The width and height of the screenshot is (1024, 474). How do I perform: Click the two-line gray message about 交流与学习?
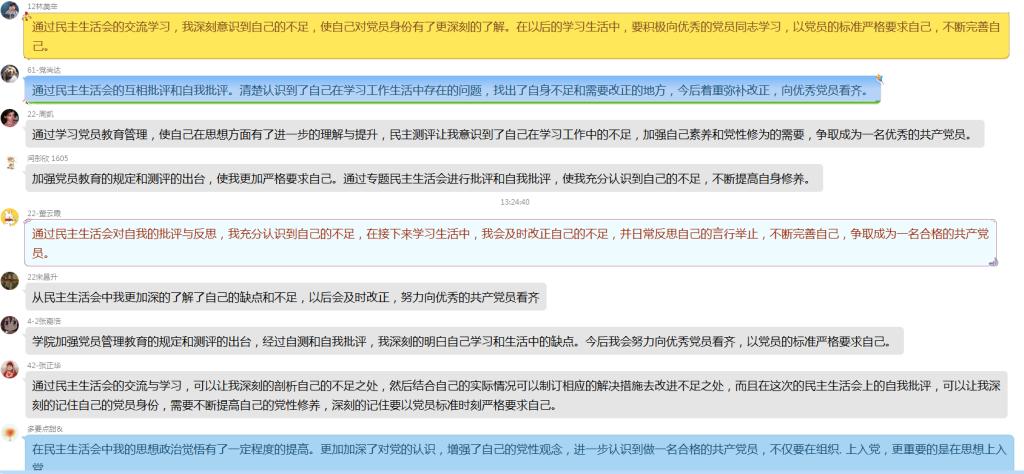click(515, 395)
